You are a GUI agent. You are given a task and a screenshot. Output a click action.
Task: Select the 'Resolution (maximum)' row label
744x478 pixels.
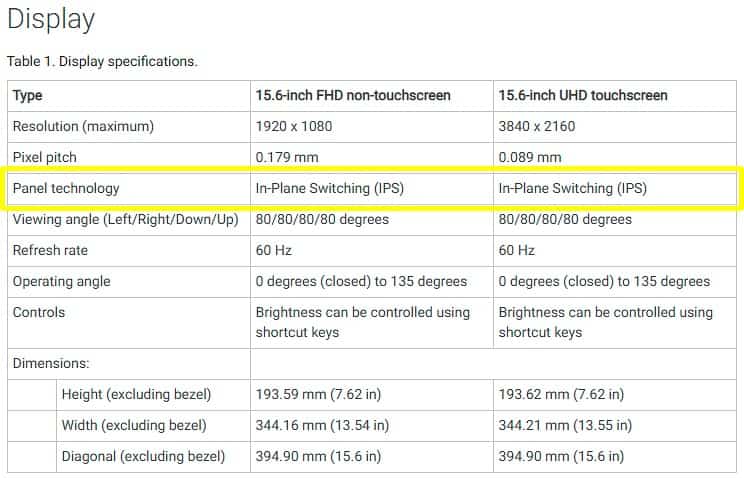tap(84, 126)
